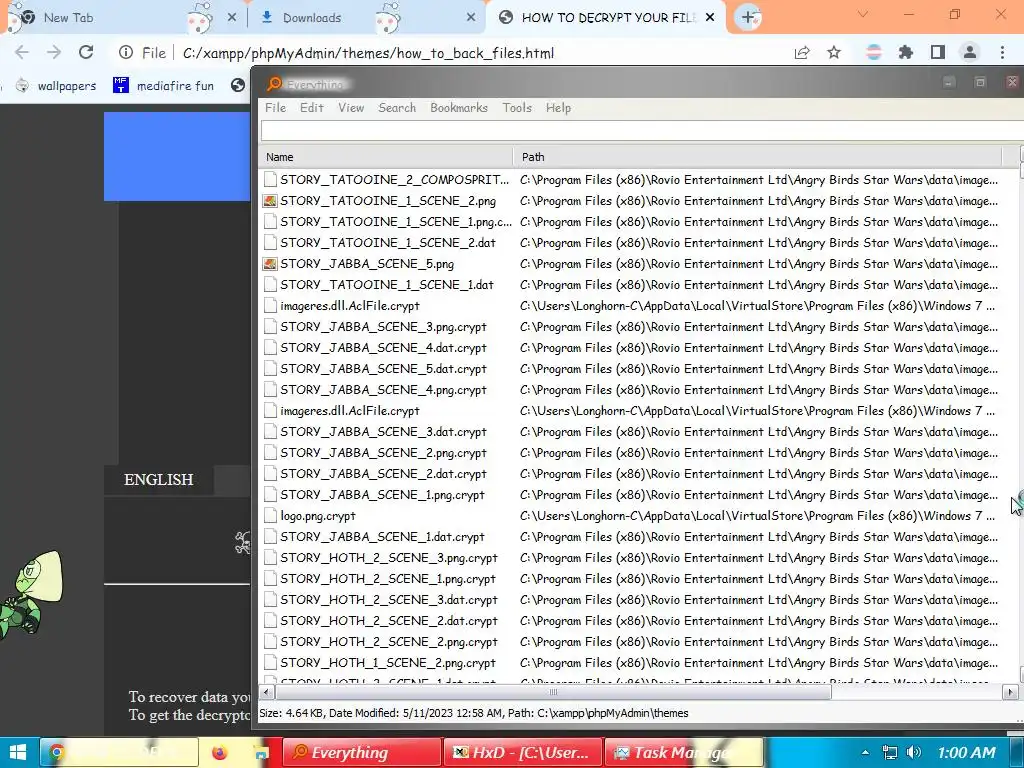
Task: Click file icon of STORY_HOTH_2_SCENE_2.dat.crypt
Action: point(270,621)
